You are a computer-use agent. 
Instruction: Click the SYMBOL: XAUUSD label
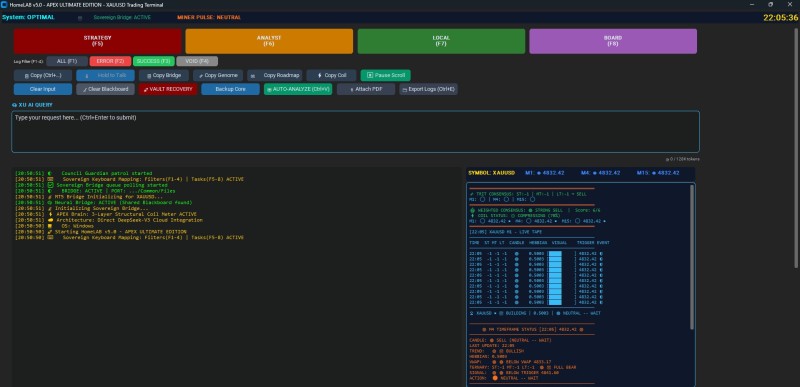[x=492, y=173]
